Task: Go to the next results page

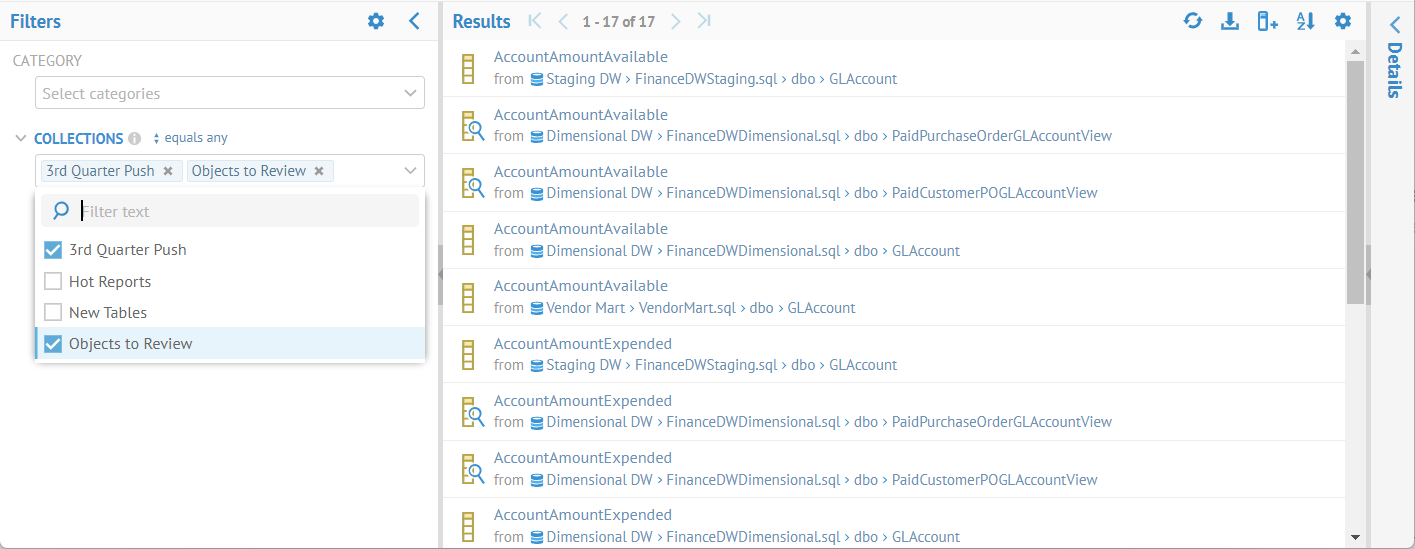Action: coord(676,21)
